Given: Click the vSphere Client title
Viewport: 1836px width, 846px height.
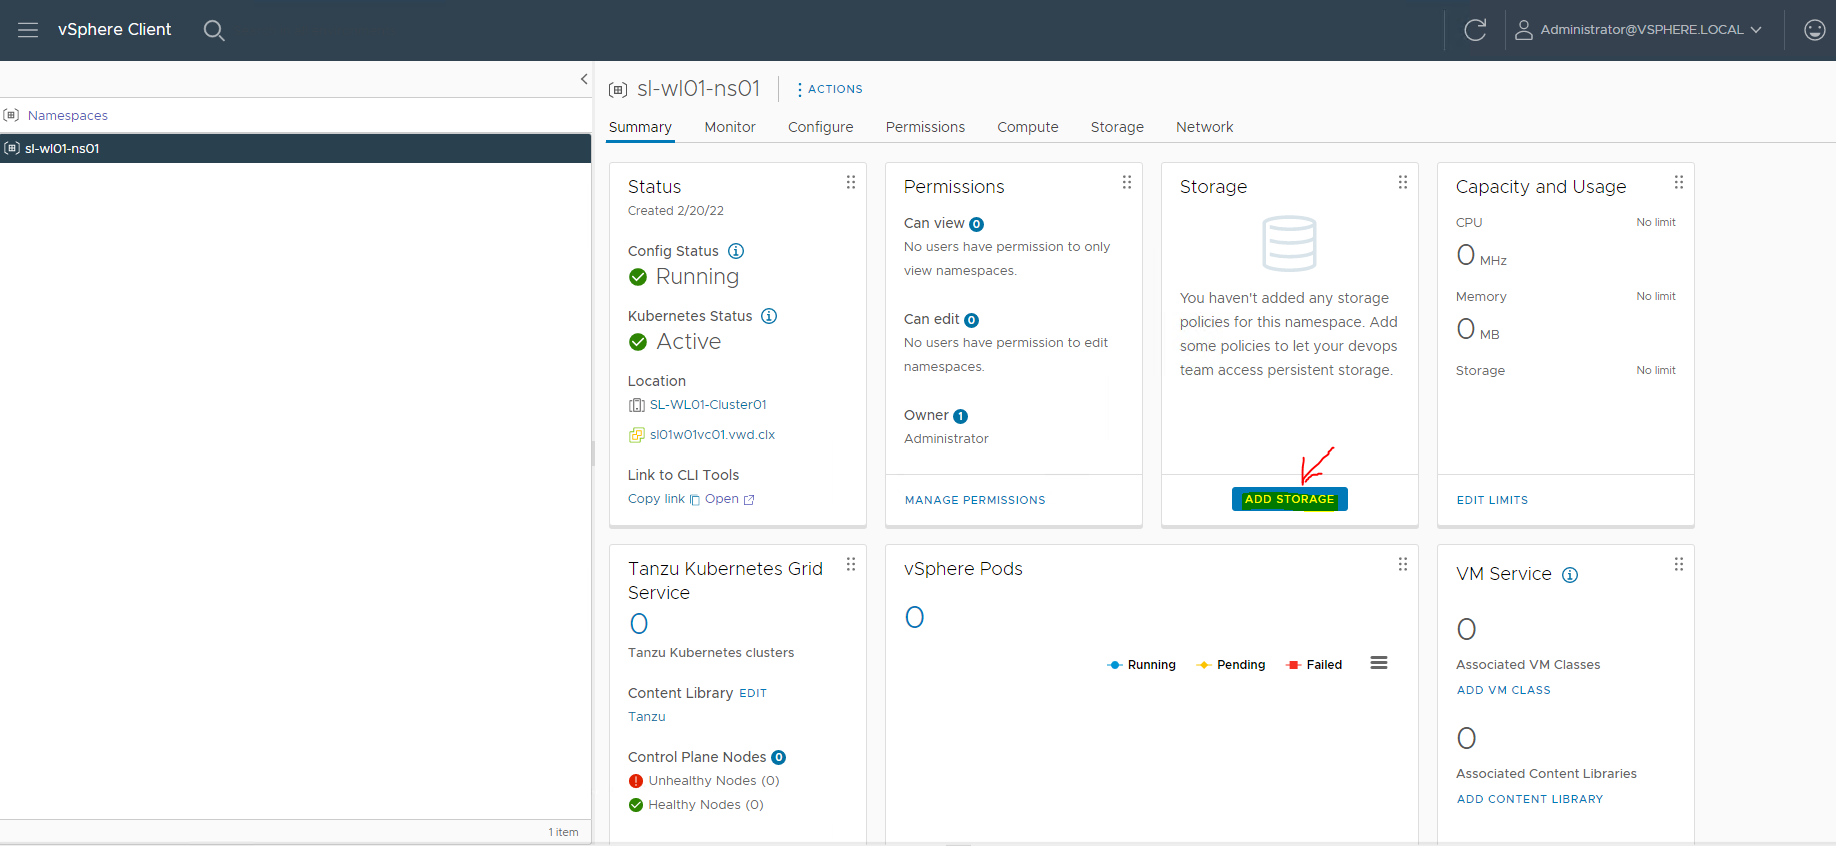Looking at the screenshot, I should [115, 30].
